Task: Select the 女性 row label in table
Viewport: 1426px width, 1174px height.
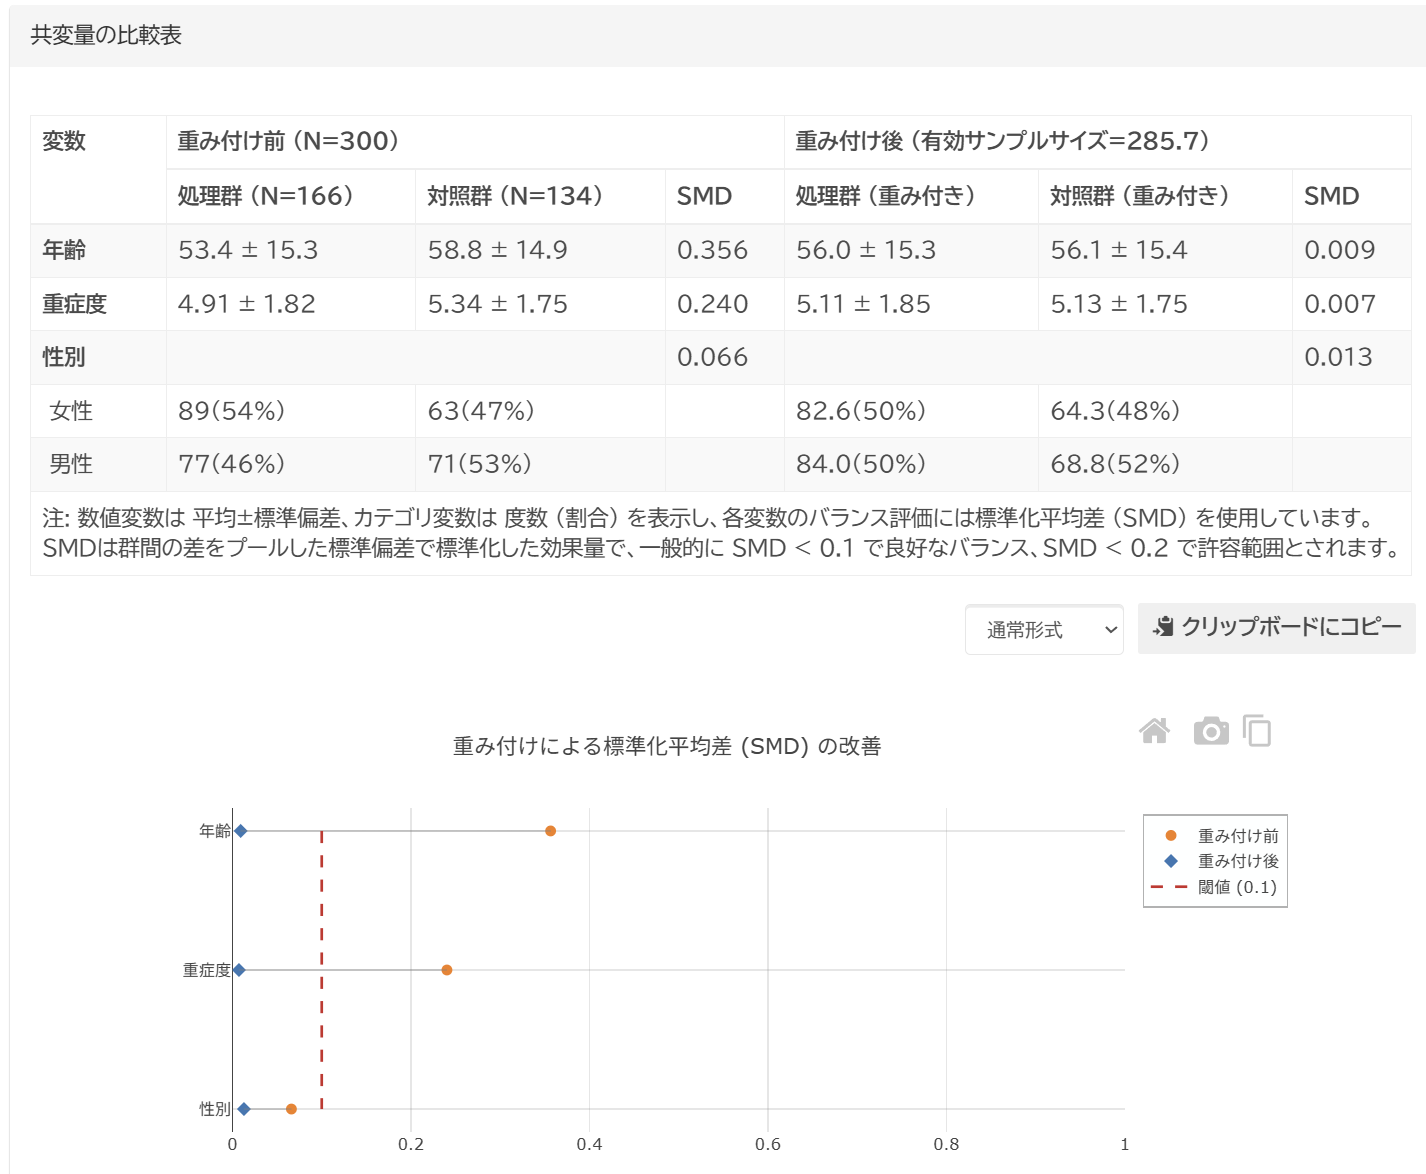Action: pos(71,411)
